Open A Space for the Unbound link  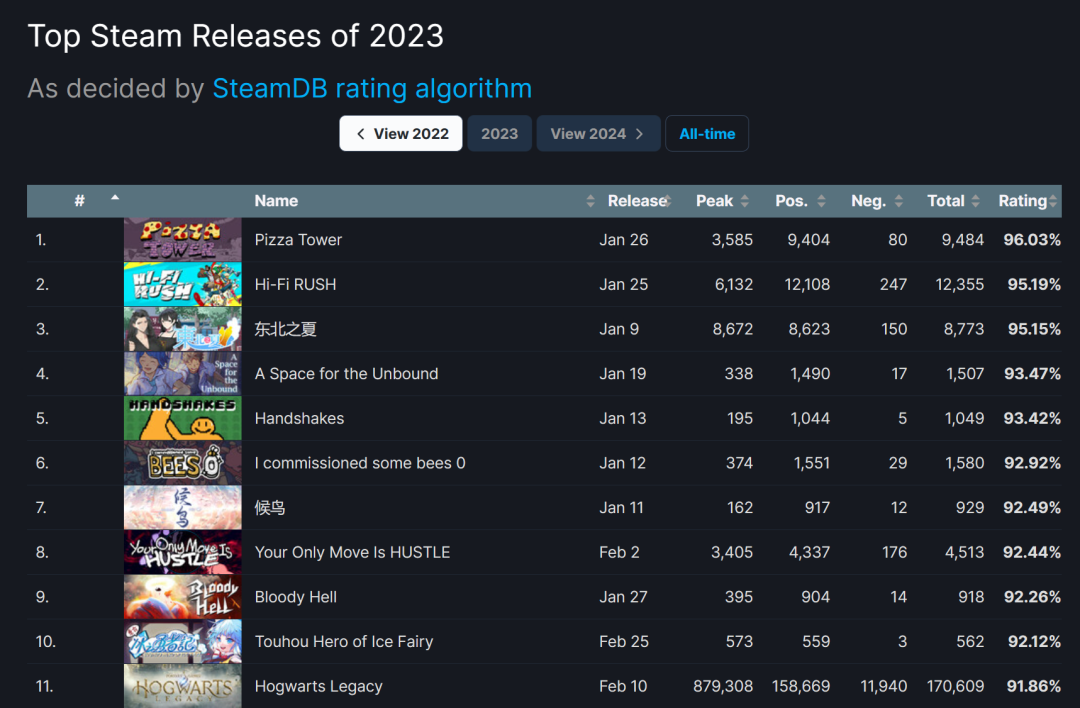click(346, 374)
